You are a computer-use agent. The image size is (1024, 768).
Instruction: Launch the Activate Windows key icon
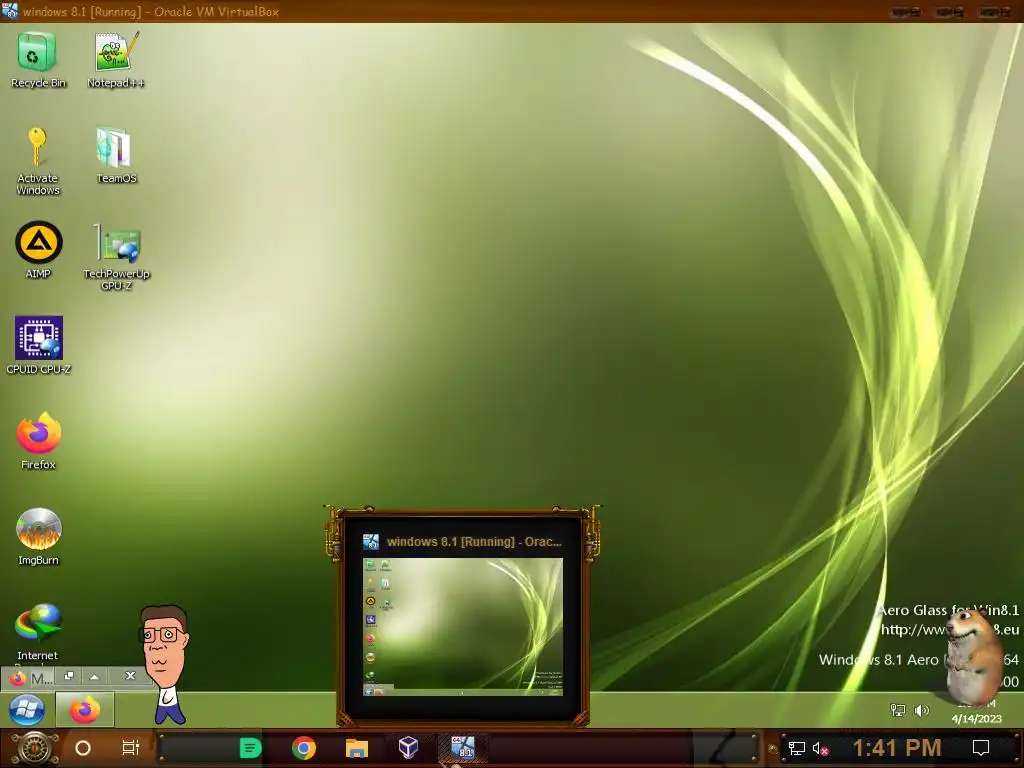tap(38, 161)
